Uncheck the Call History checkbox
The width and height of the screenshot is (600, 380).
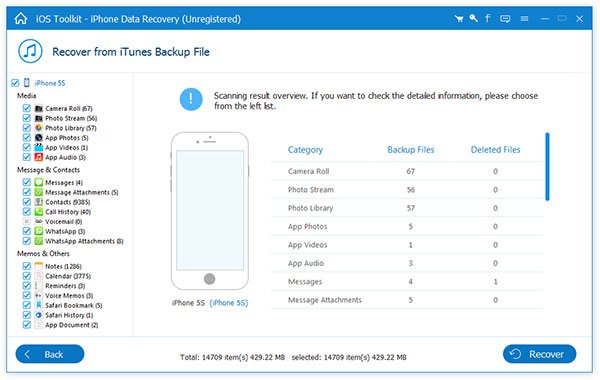26,212
